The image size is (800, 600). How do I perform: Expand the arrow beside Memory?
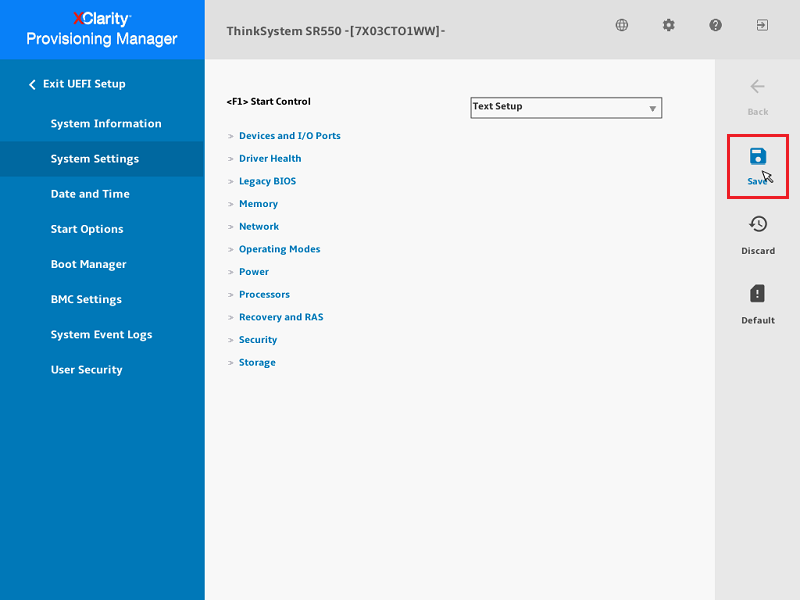(x=231, y=204)
